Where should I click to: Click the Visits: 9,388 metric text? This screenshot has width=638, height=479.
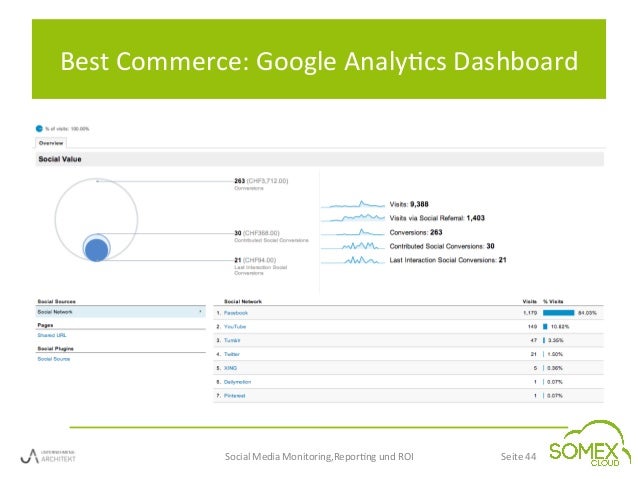pos(409,204)
